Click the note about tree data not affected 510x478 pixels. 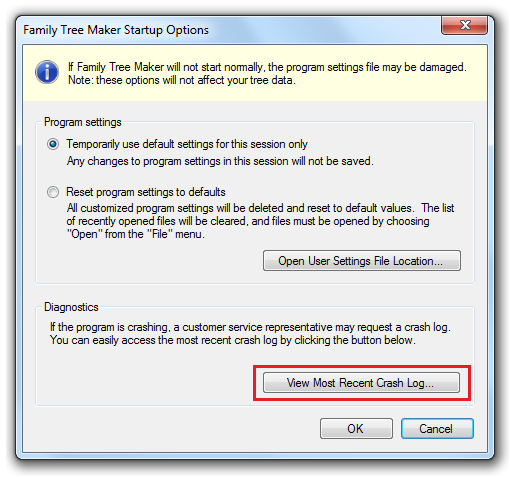point(182,80)
